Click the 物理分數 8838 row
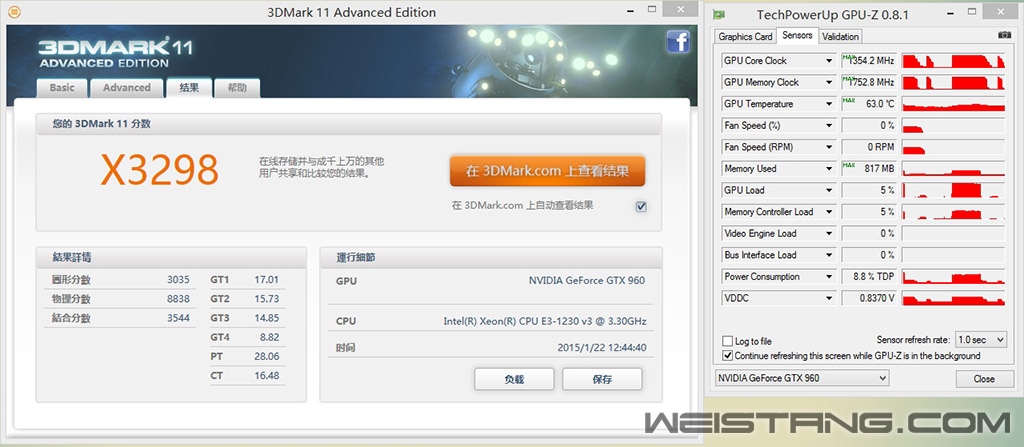1024x447 pixels. tap(120, 299)
